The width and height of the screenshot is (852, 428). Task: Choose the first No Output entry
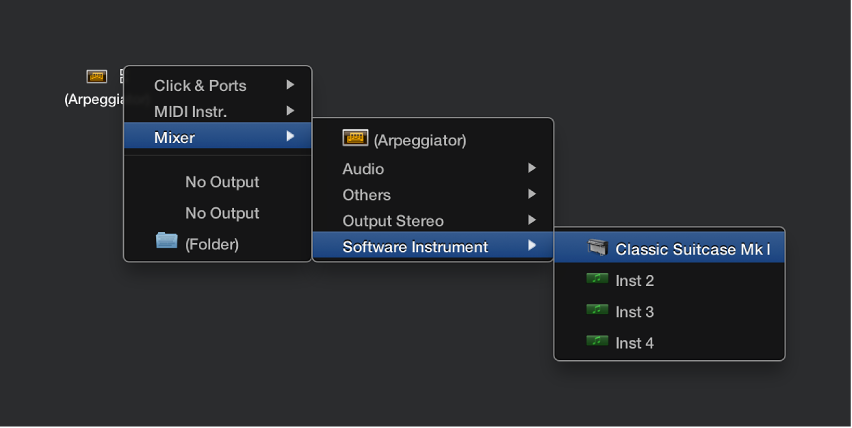click(x=218, y=182)
